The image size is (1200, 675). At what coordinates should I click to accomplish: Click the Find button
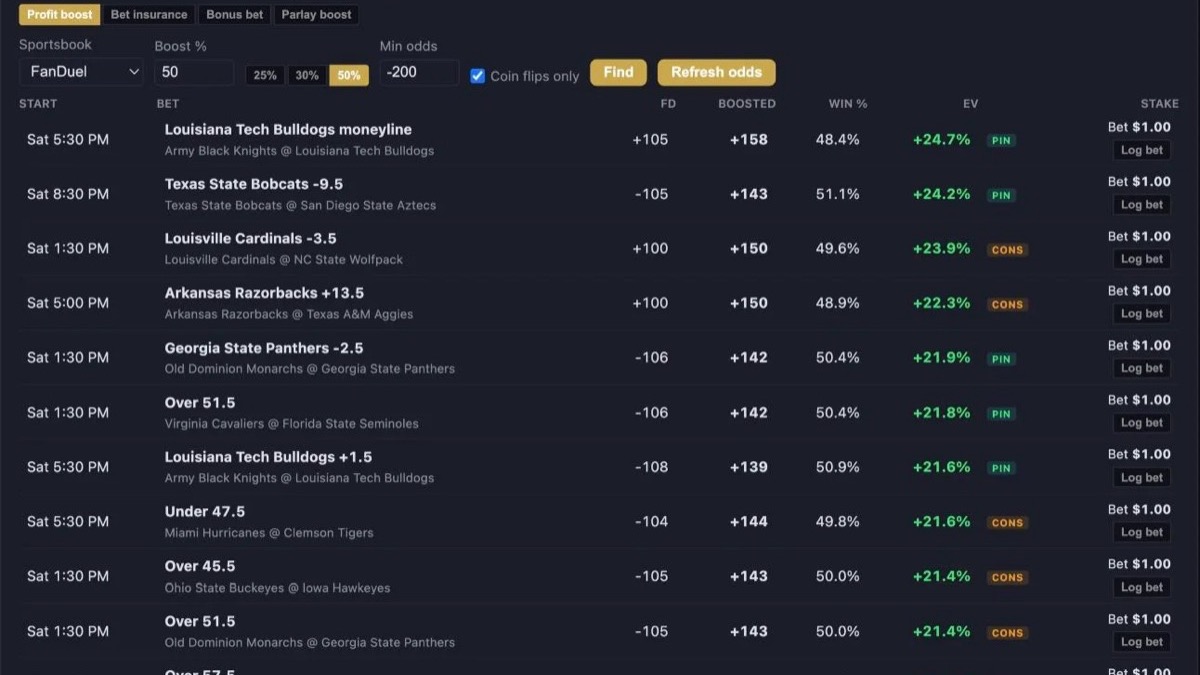tap(618, 72)
